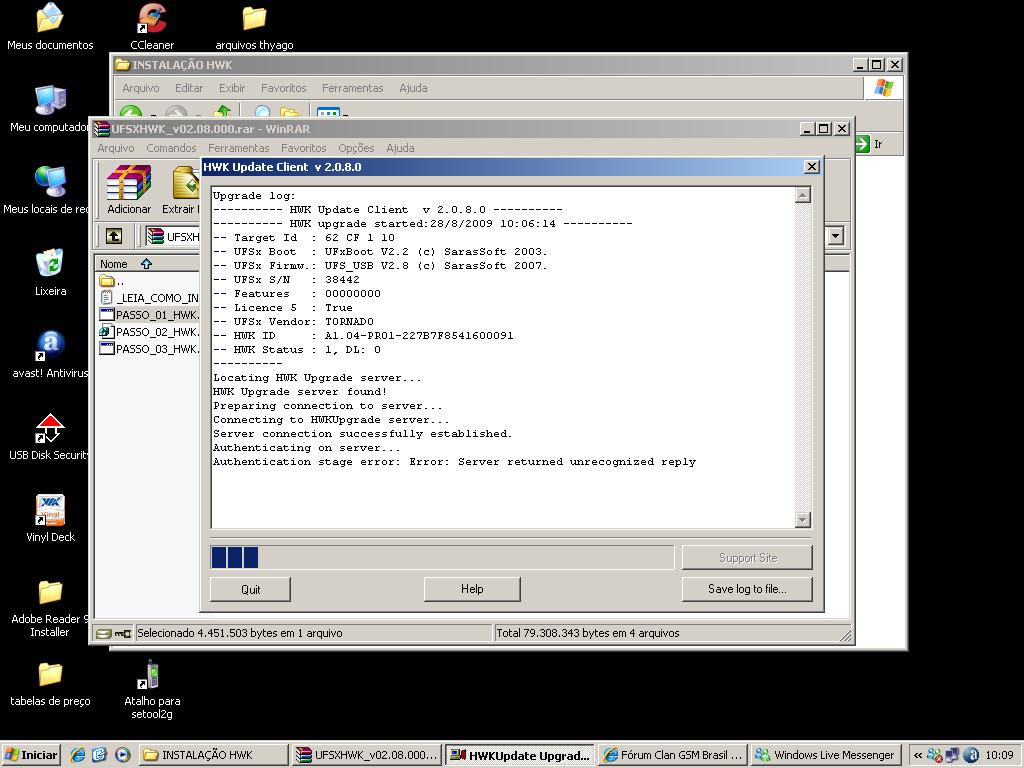
Task: Switch to Fórum Clan GSM Brasil taskbar button
Action: point(673,755)
